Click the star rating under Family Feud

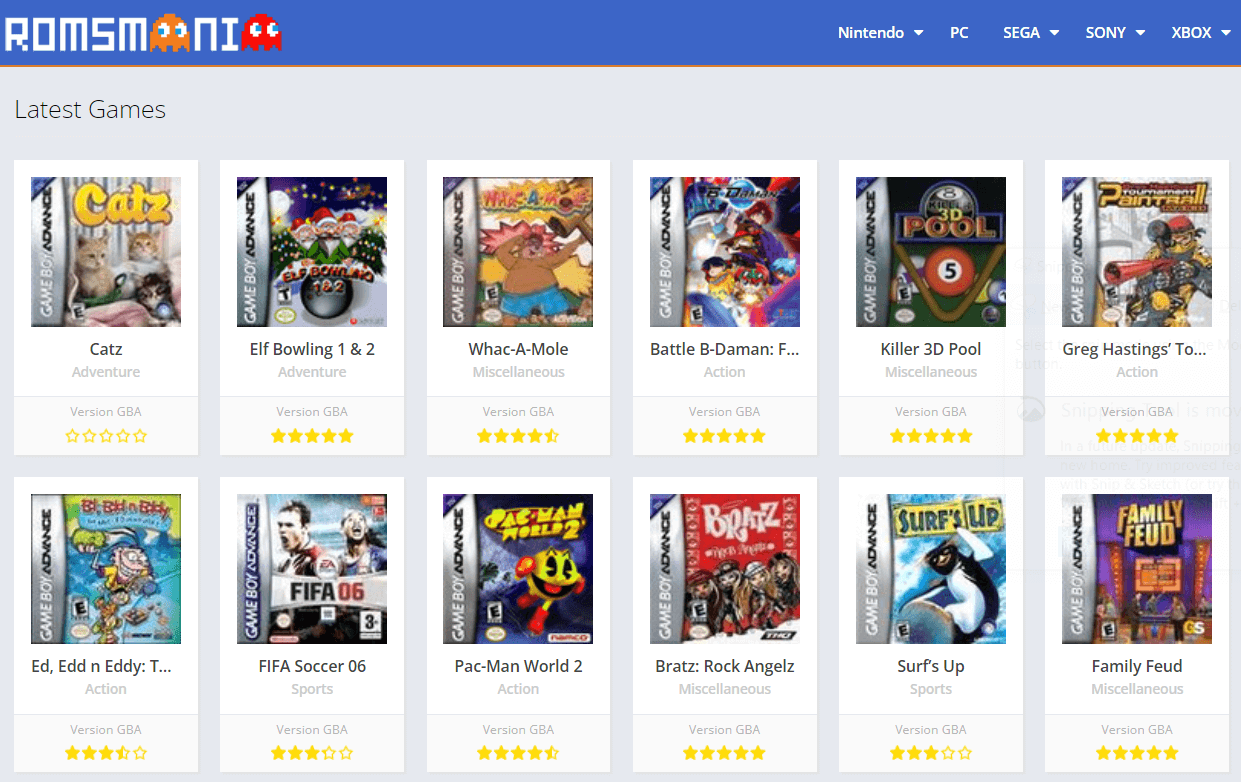point(1137,753)
